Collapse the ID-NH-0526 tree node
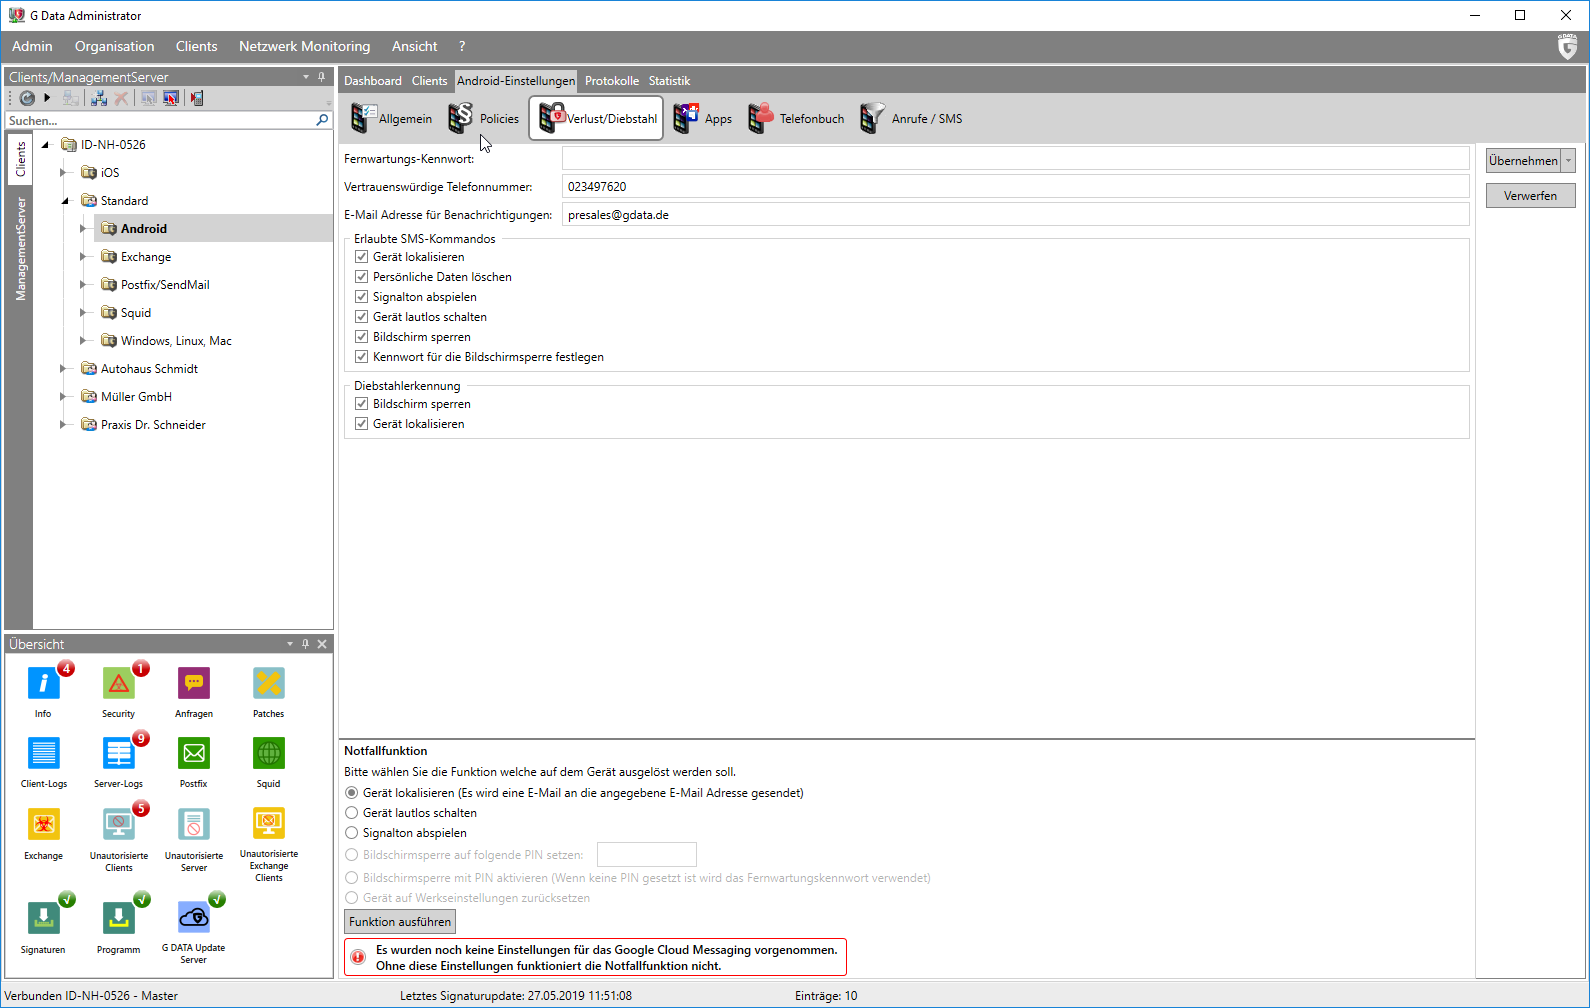The width and height of the screenshot is (1590, 1008). click(45, 145)
